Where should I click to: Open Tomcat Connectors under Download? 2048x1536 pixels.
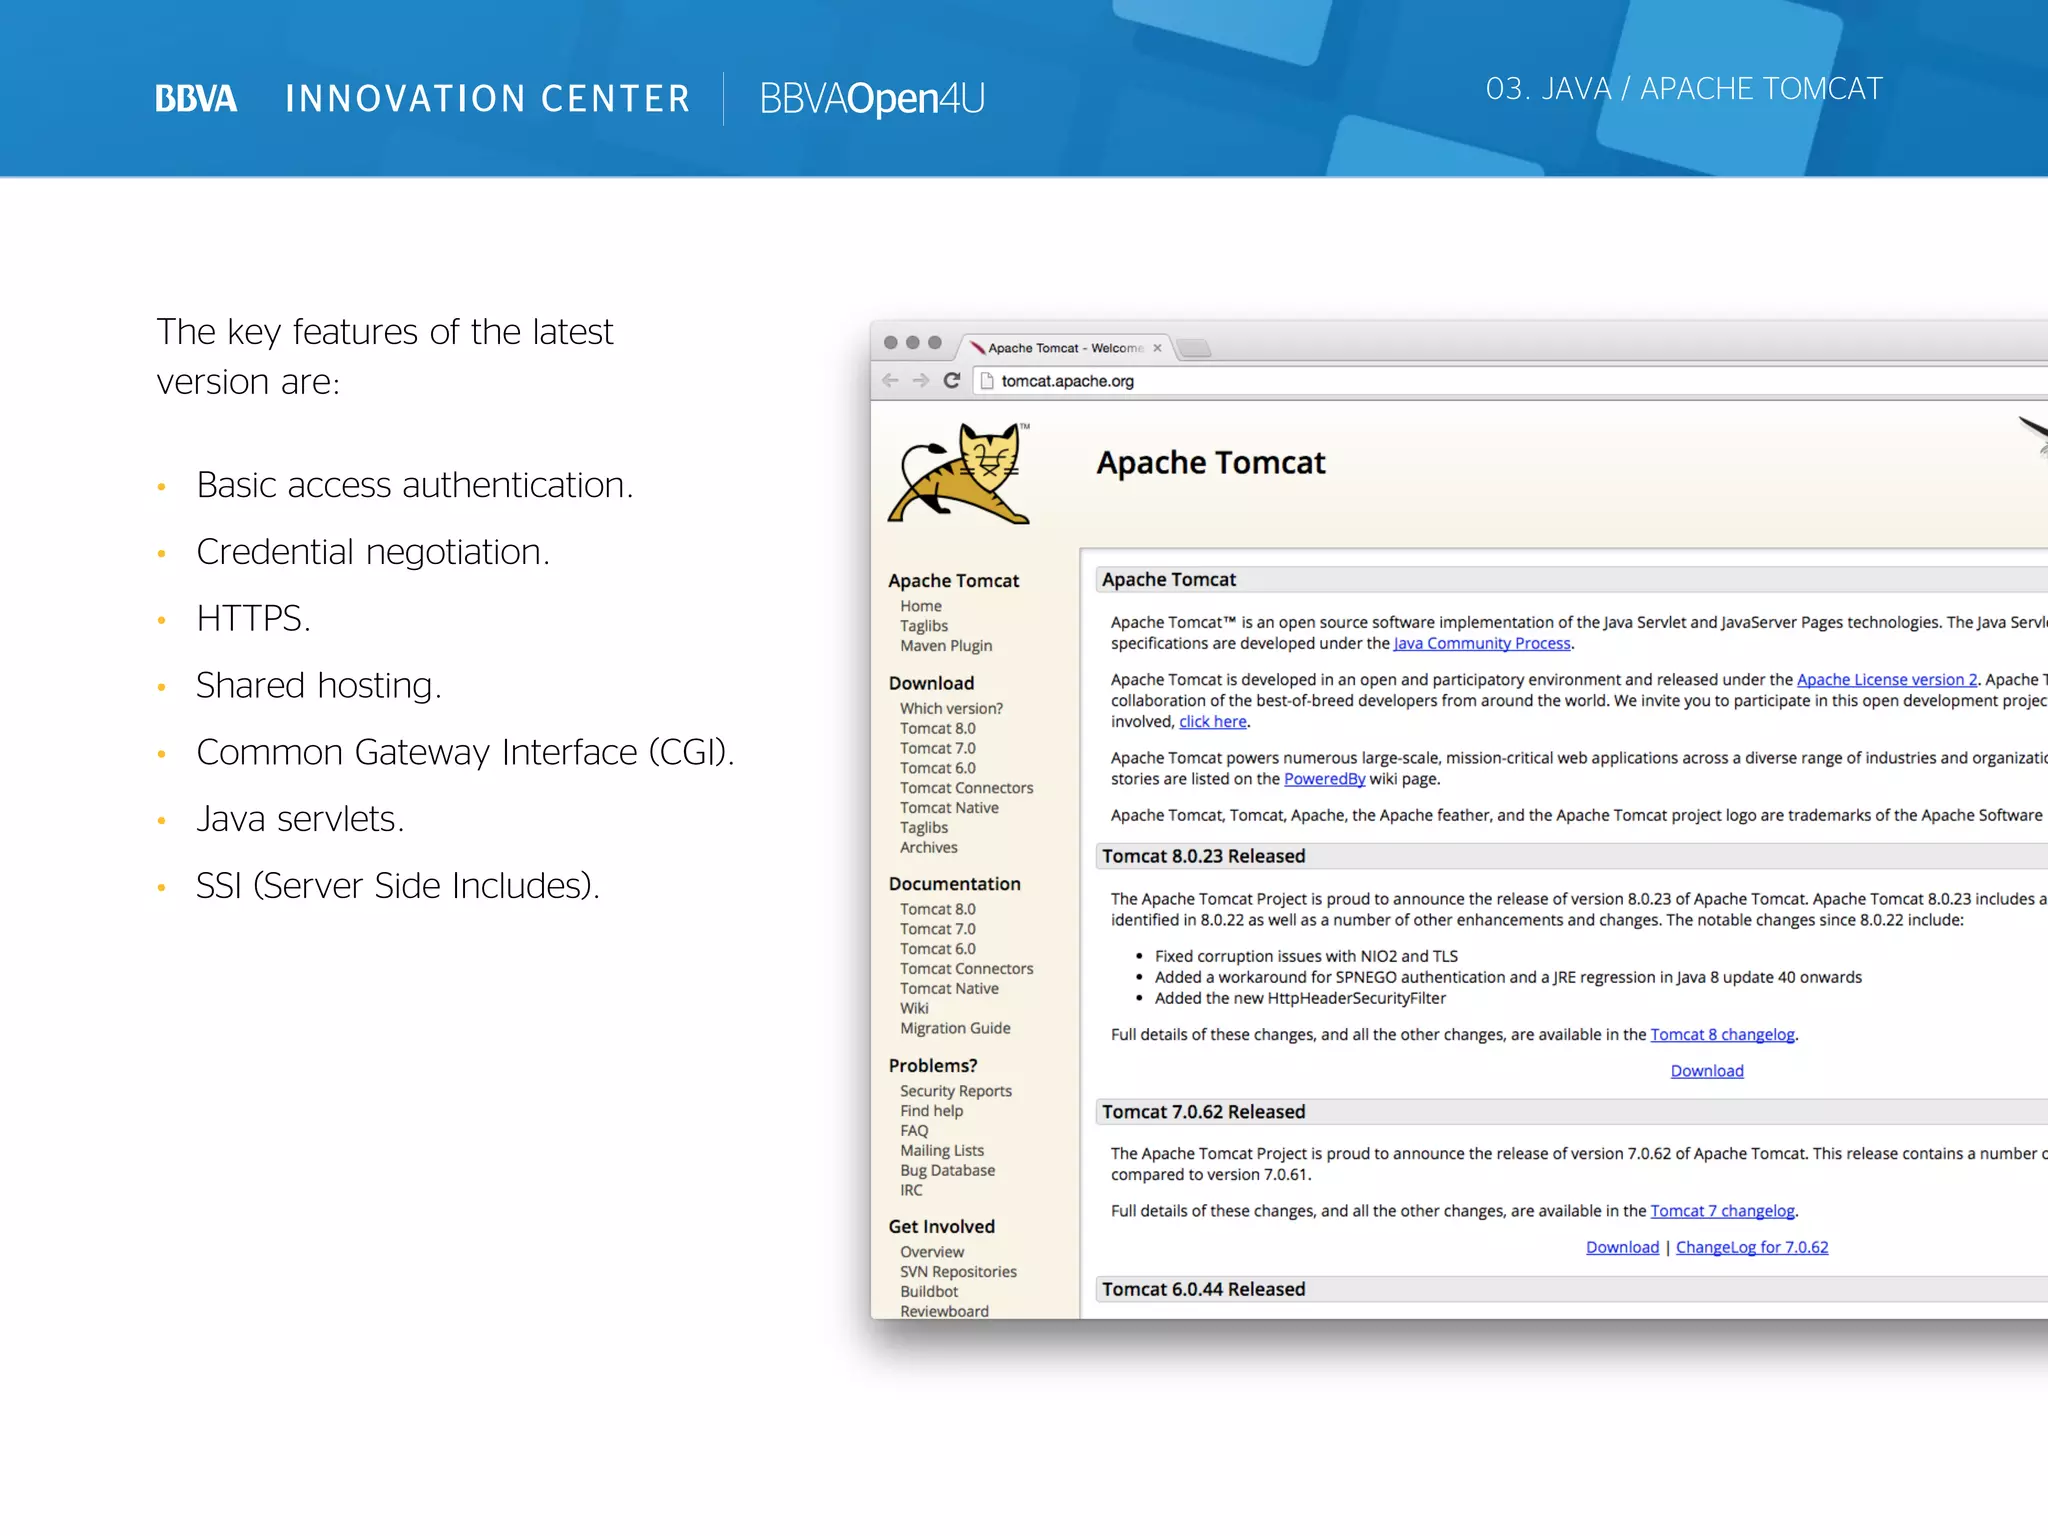coord(967,788)
